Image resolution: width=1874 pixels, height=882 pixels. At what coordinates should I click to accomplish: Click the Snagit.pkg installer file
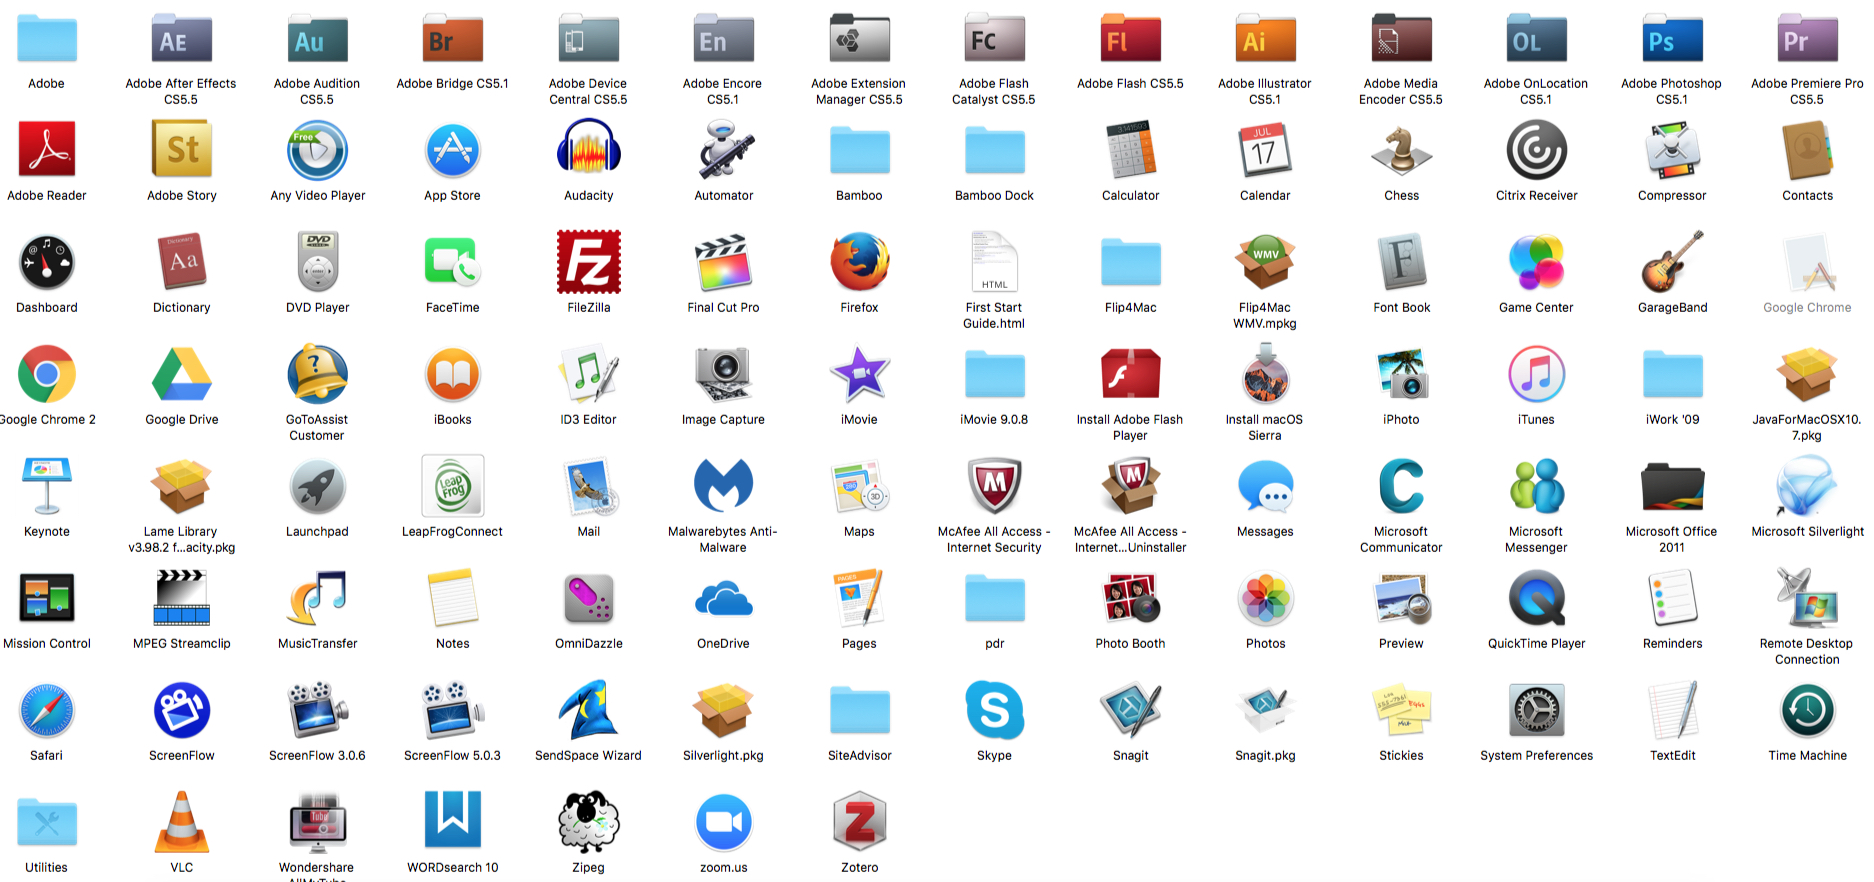point(1265,710)
